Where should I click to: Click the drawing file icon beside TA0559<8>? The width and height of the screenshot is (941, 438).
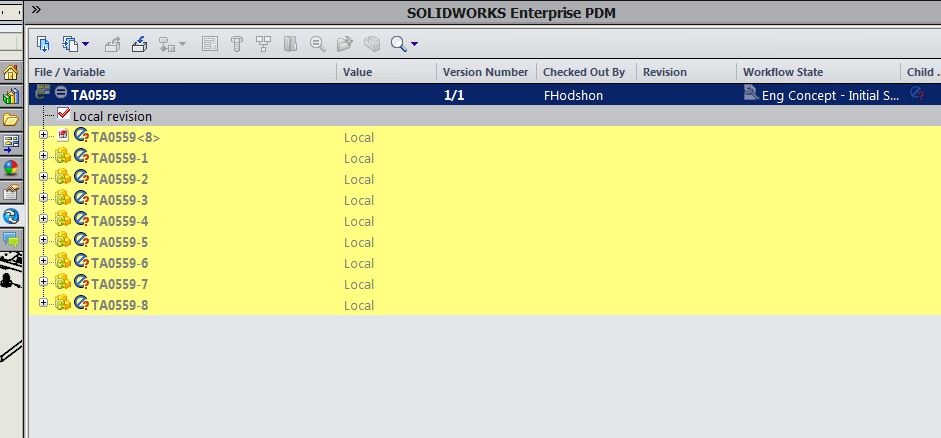pyautogui.click(x=63, y=135)
